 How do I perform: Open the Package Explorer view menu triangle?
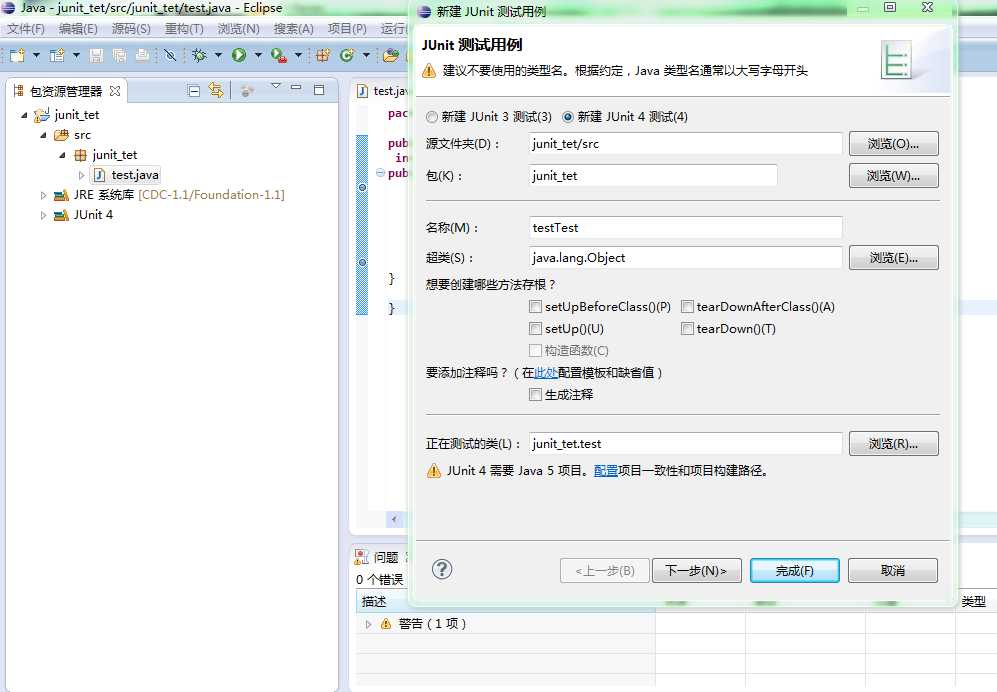[275, 85]
